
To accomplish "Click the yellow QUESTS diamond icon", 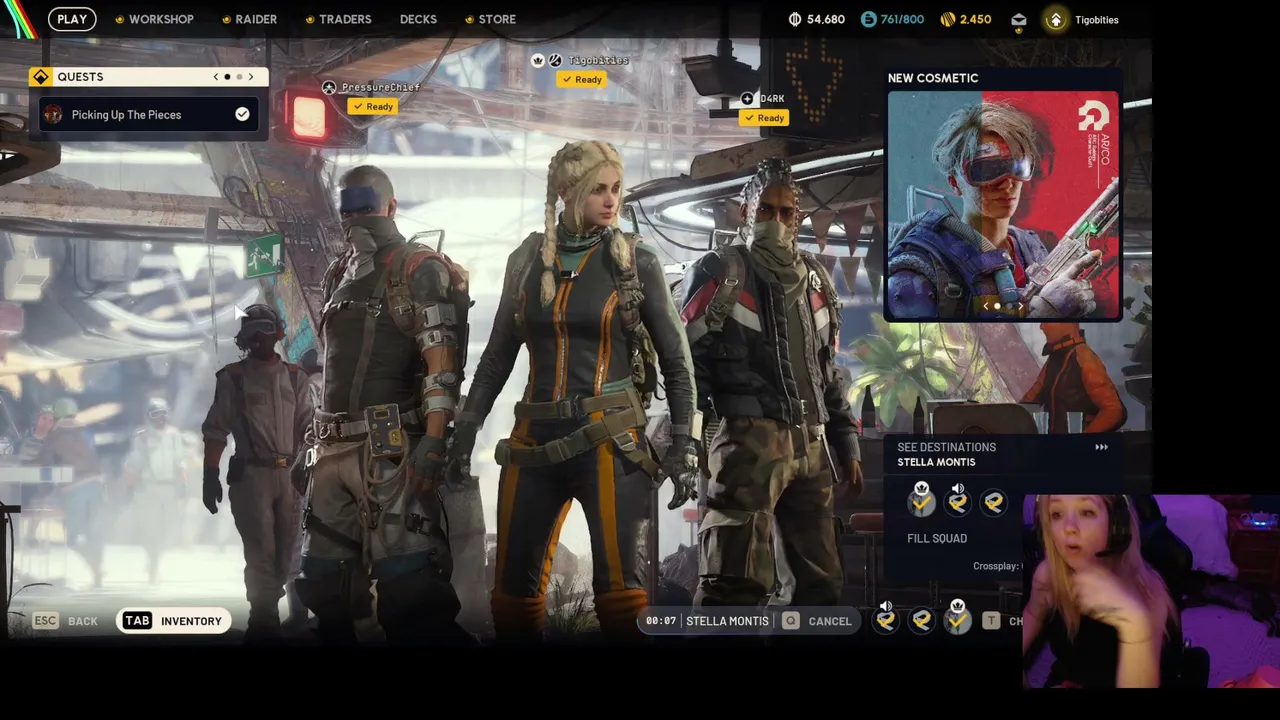I will (40, 76).
